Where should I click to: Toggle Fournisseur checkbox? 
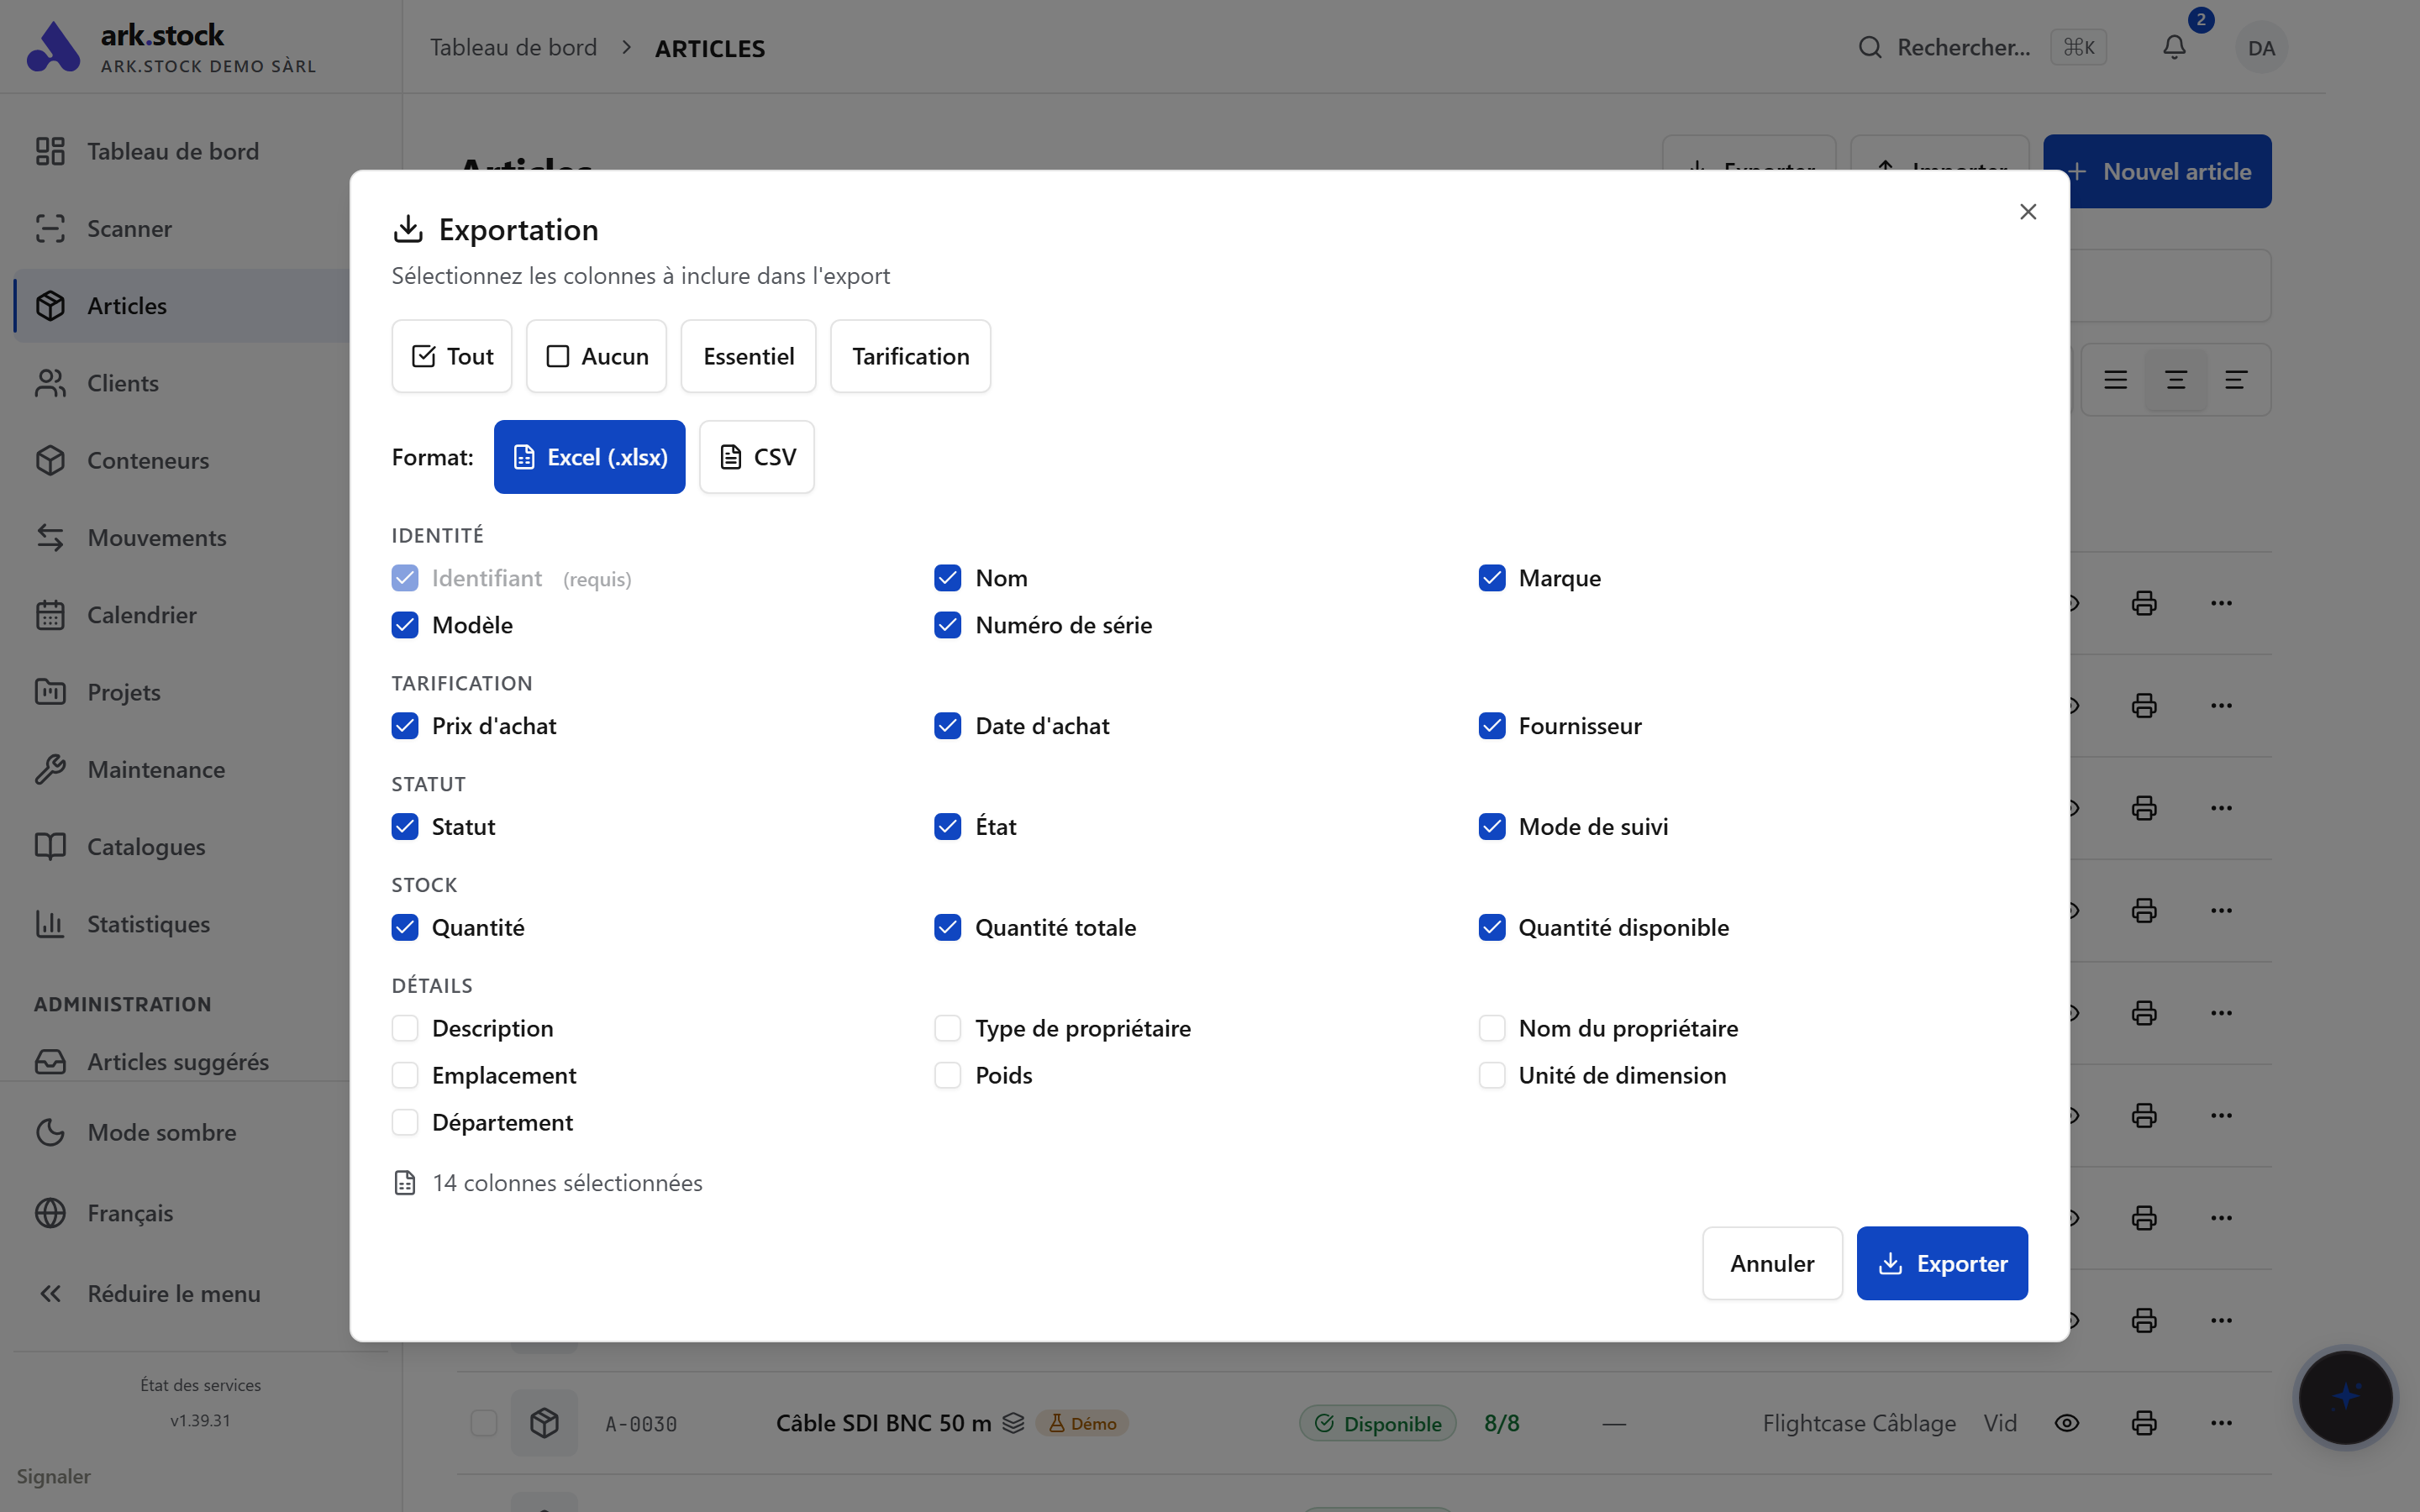point(1491,726)
